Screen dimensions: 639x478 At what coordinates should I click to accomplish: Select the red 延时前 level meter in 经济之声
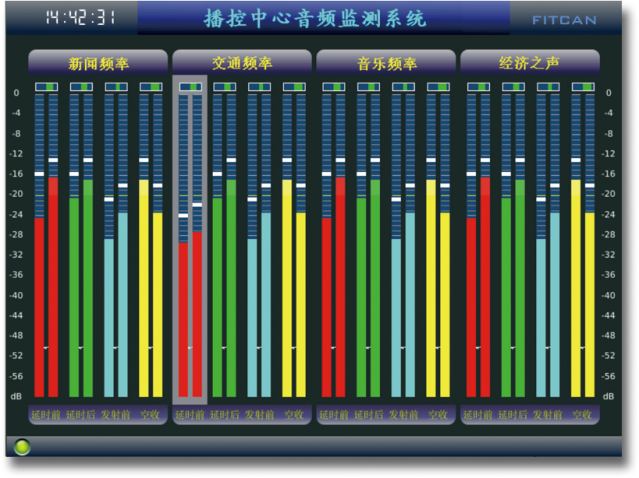point(478,246)
